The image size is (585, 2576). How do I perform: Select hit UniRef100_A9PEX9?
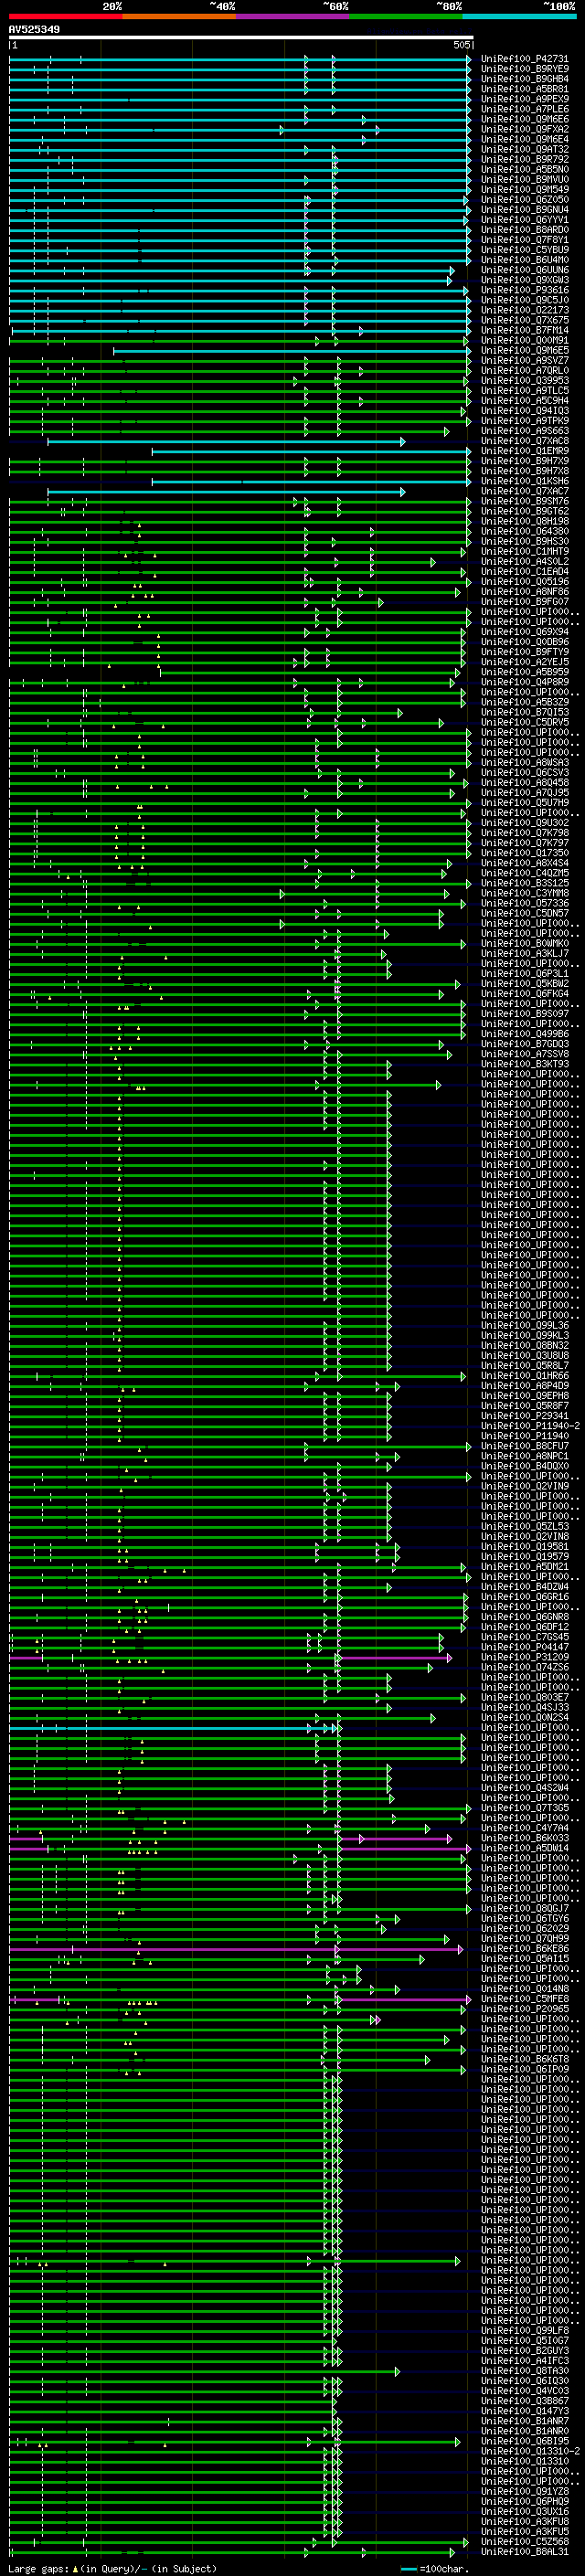coord(525,99)
